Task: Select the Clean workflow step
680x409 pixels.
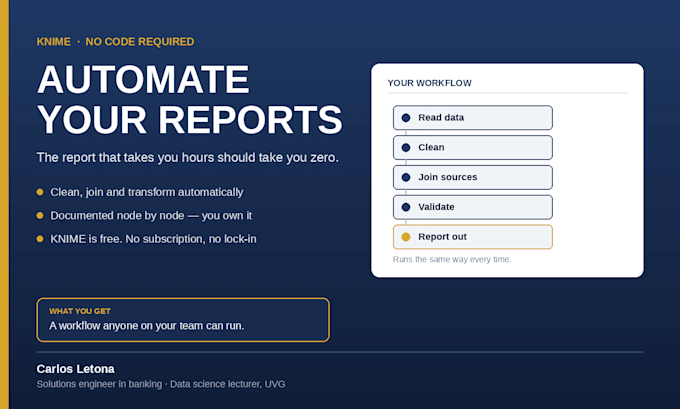Action: pyautogui.click(x=473, y=147)
